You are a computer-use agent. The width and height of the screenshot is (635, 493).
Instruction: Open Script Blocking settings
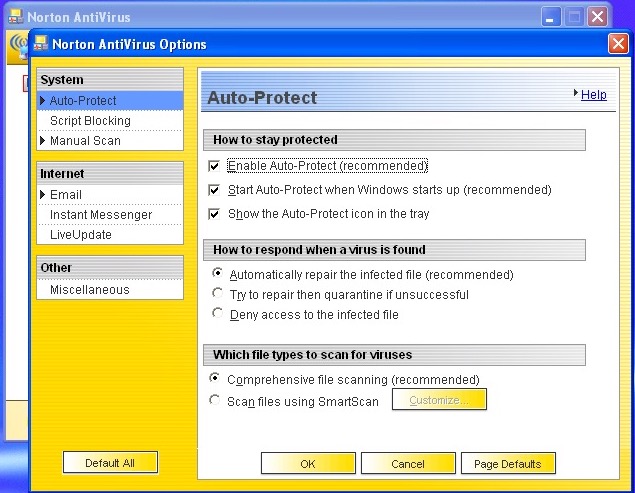pyautogui.click(x=90, y=121)
